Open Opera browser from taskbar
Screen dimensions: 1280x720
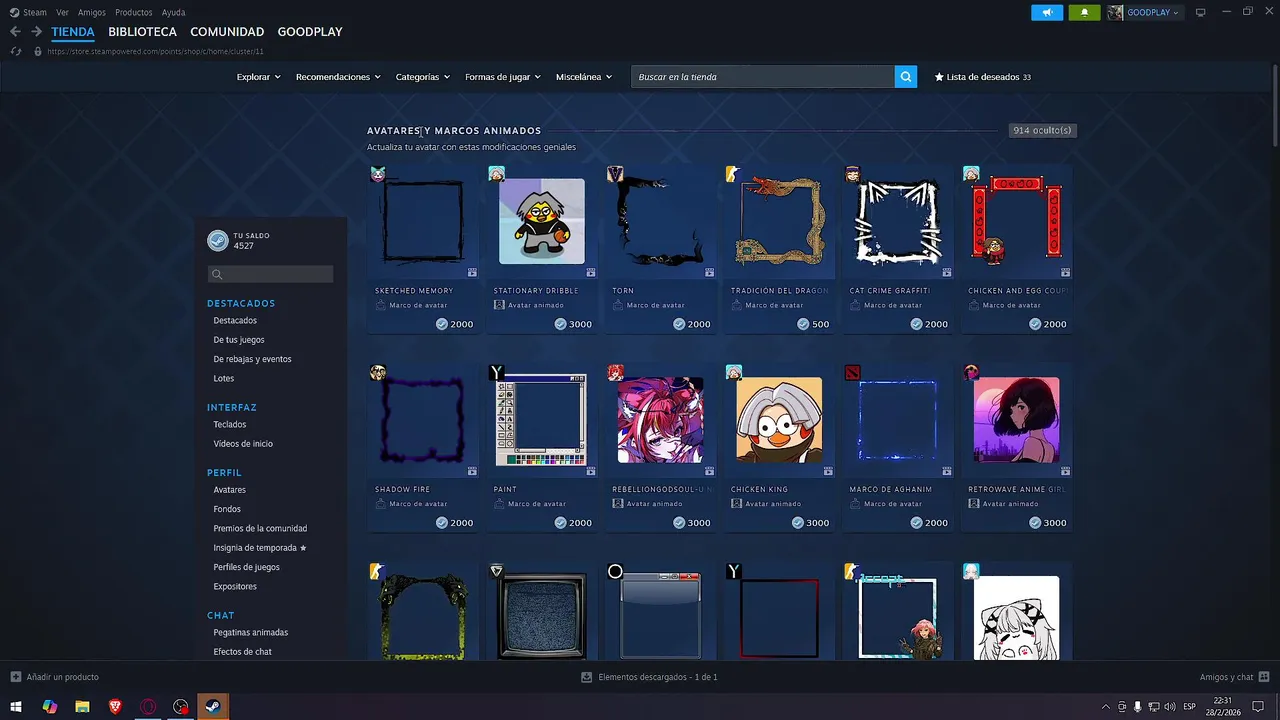(x=148, y=707)
